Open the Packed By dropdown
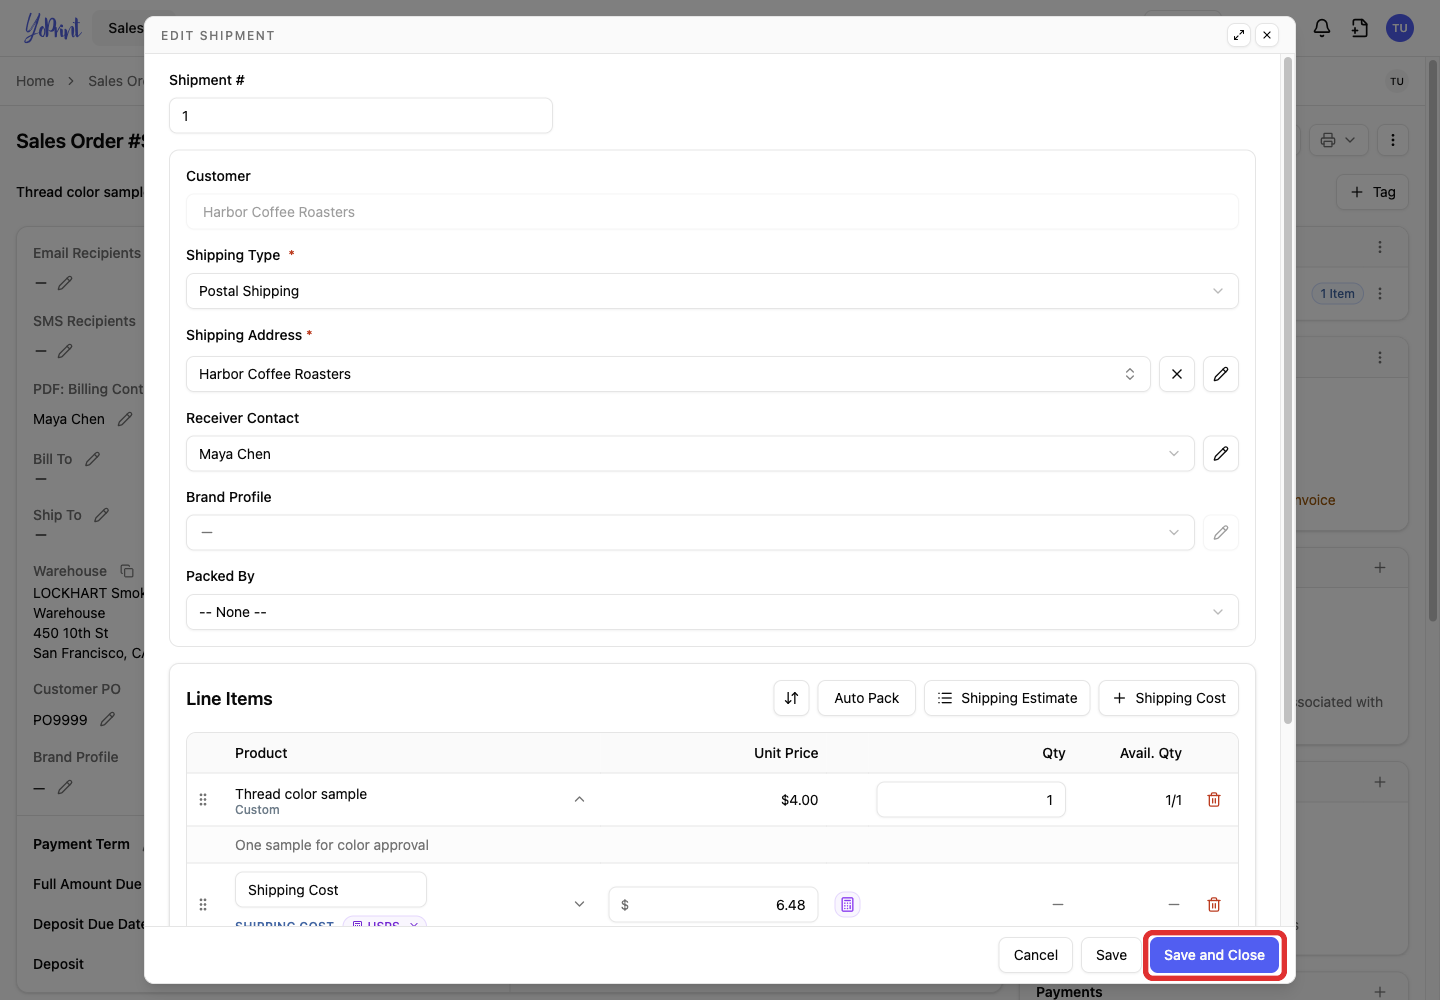The height and width of the screenshot is (1000, 1440). (x=712, y=612)
